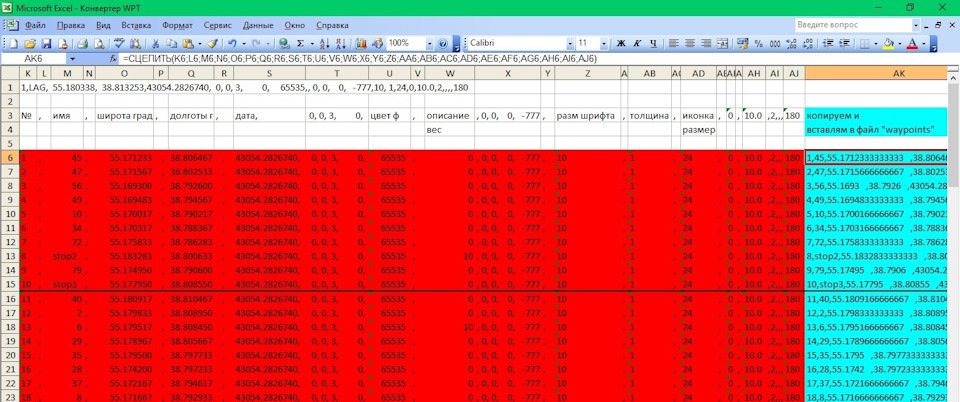The image size is (960, 402).
Task: Cut the selection with the scissors icon
Action: click(x=156, y=44)
